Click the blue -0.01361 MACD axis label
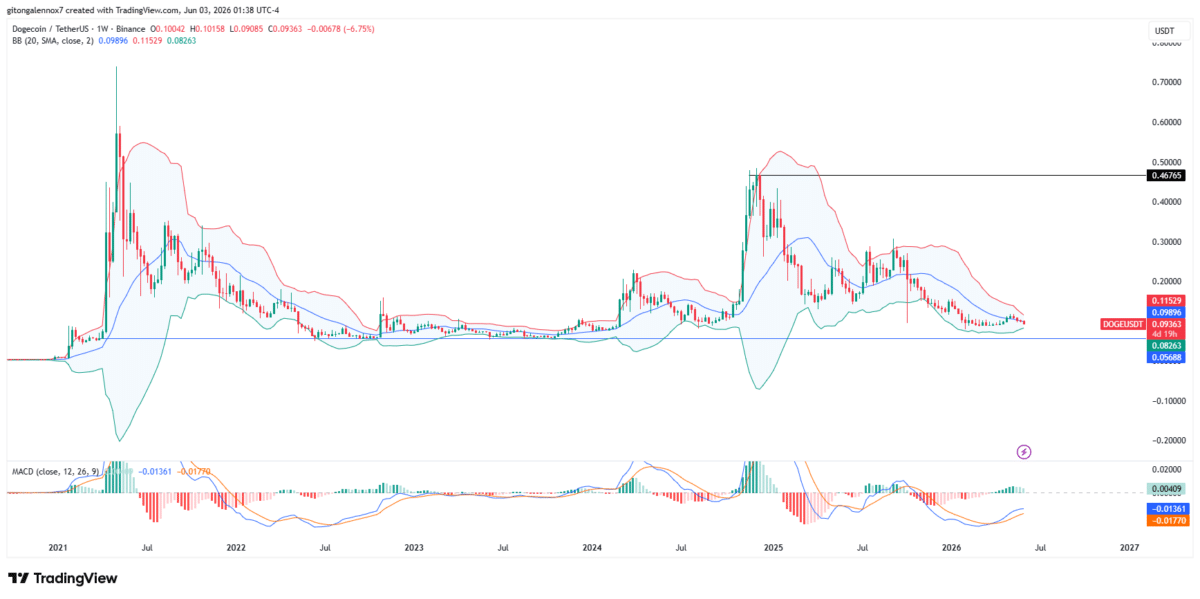The height and width of the screenshot is (599, 1200). click(x=1166, y=508)
